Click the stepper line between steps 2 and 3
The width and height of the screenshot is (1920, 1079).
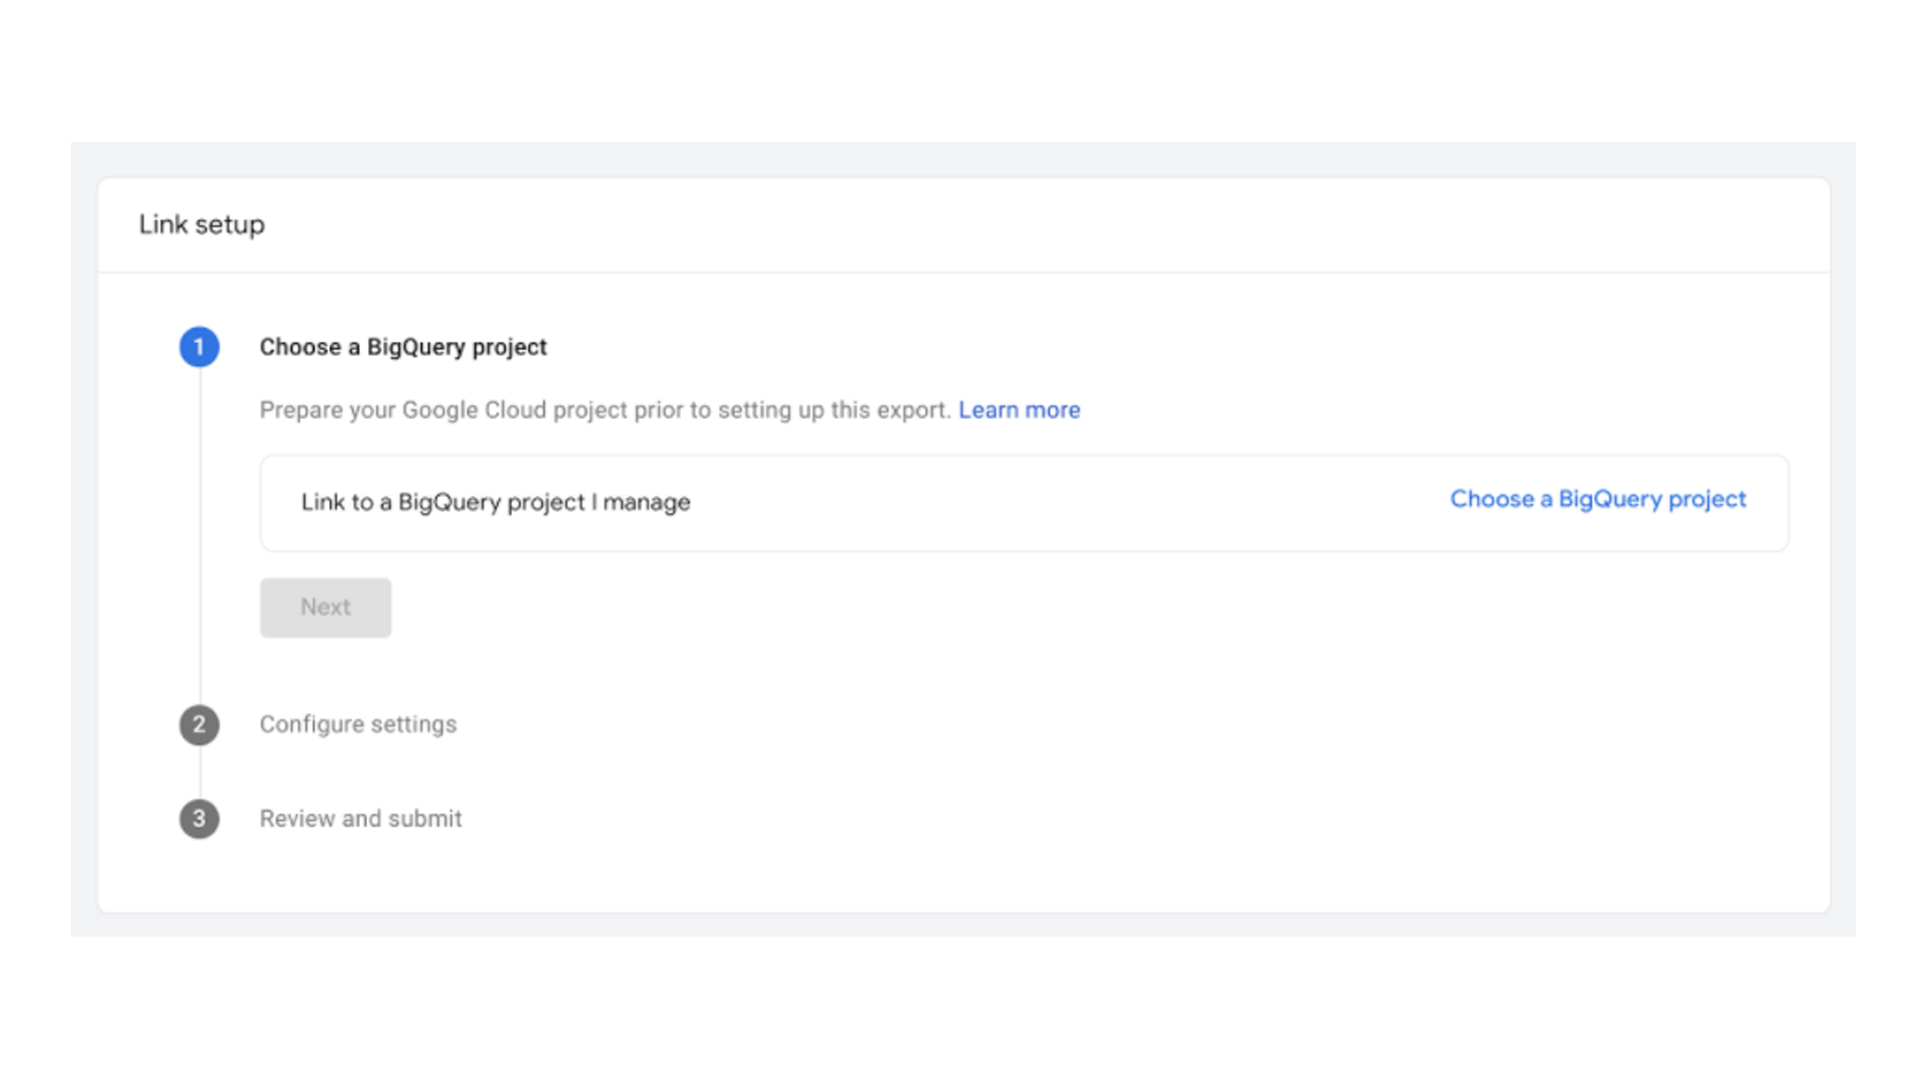[x=200, y=772]
